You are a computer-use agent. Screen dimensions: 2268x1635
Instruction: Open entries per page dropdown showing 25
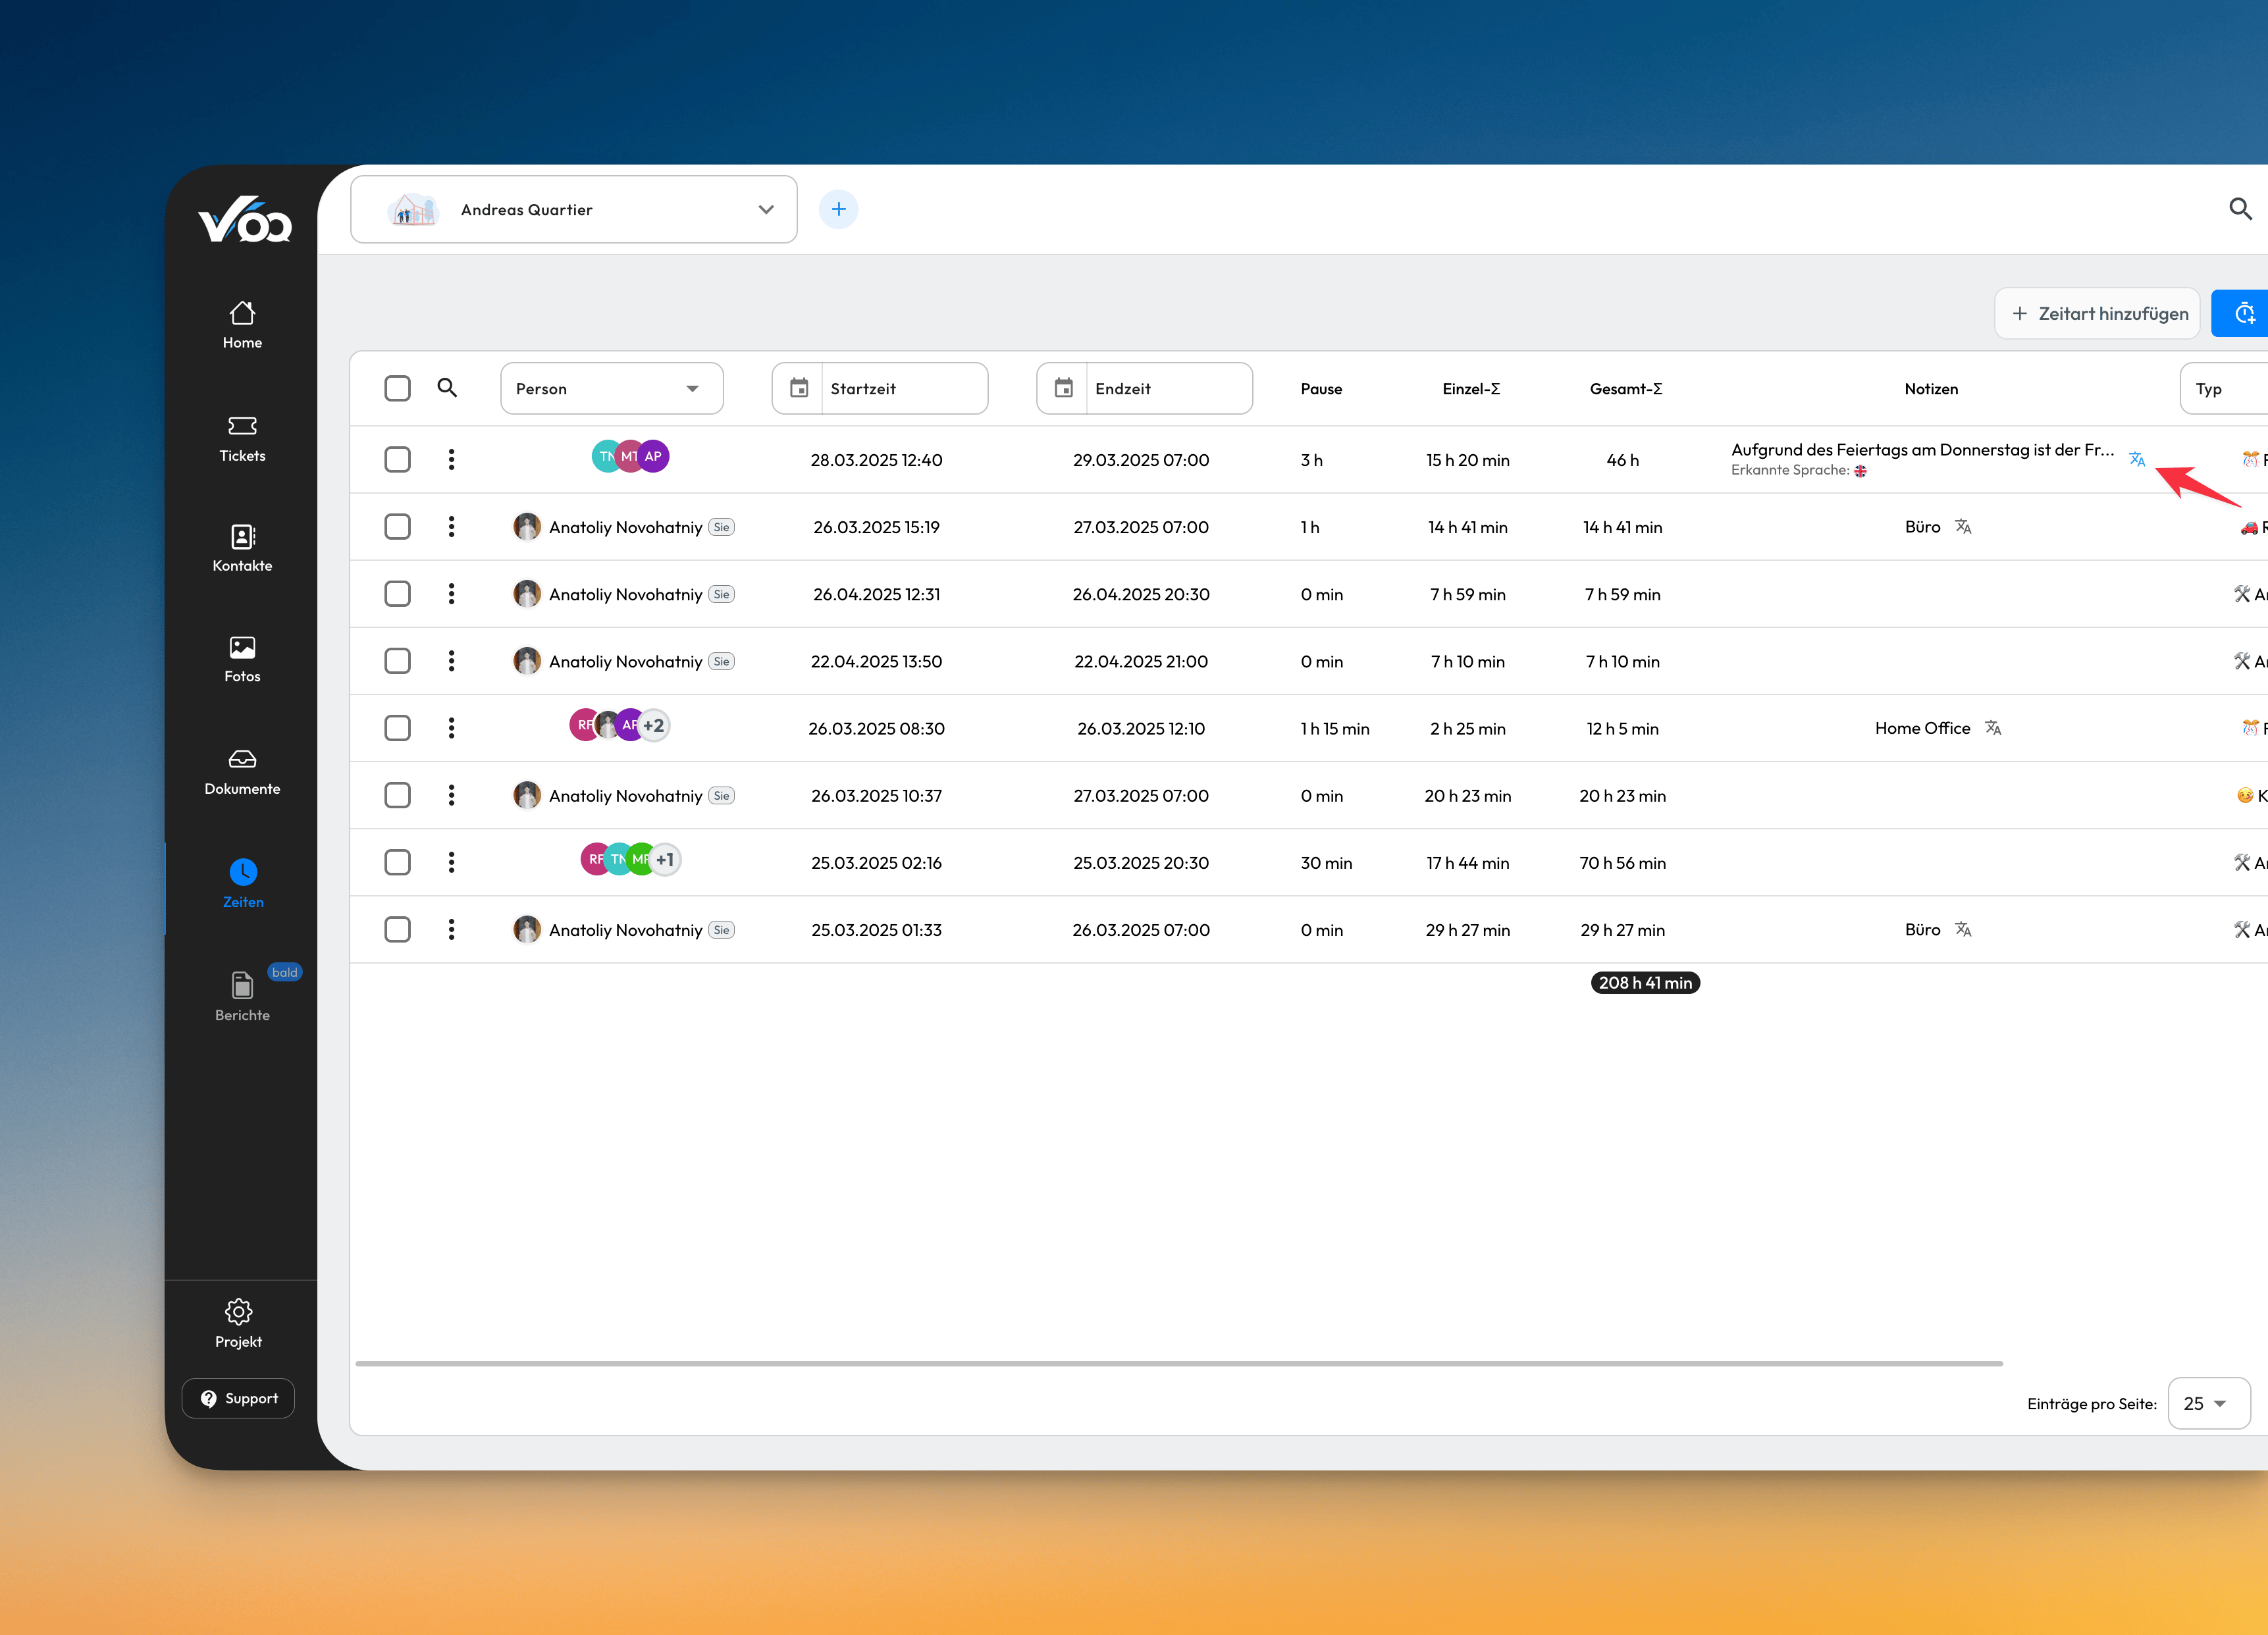point(2207,1403)
